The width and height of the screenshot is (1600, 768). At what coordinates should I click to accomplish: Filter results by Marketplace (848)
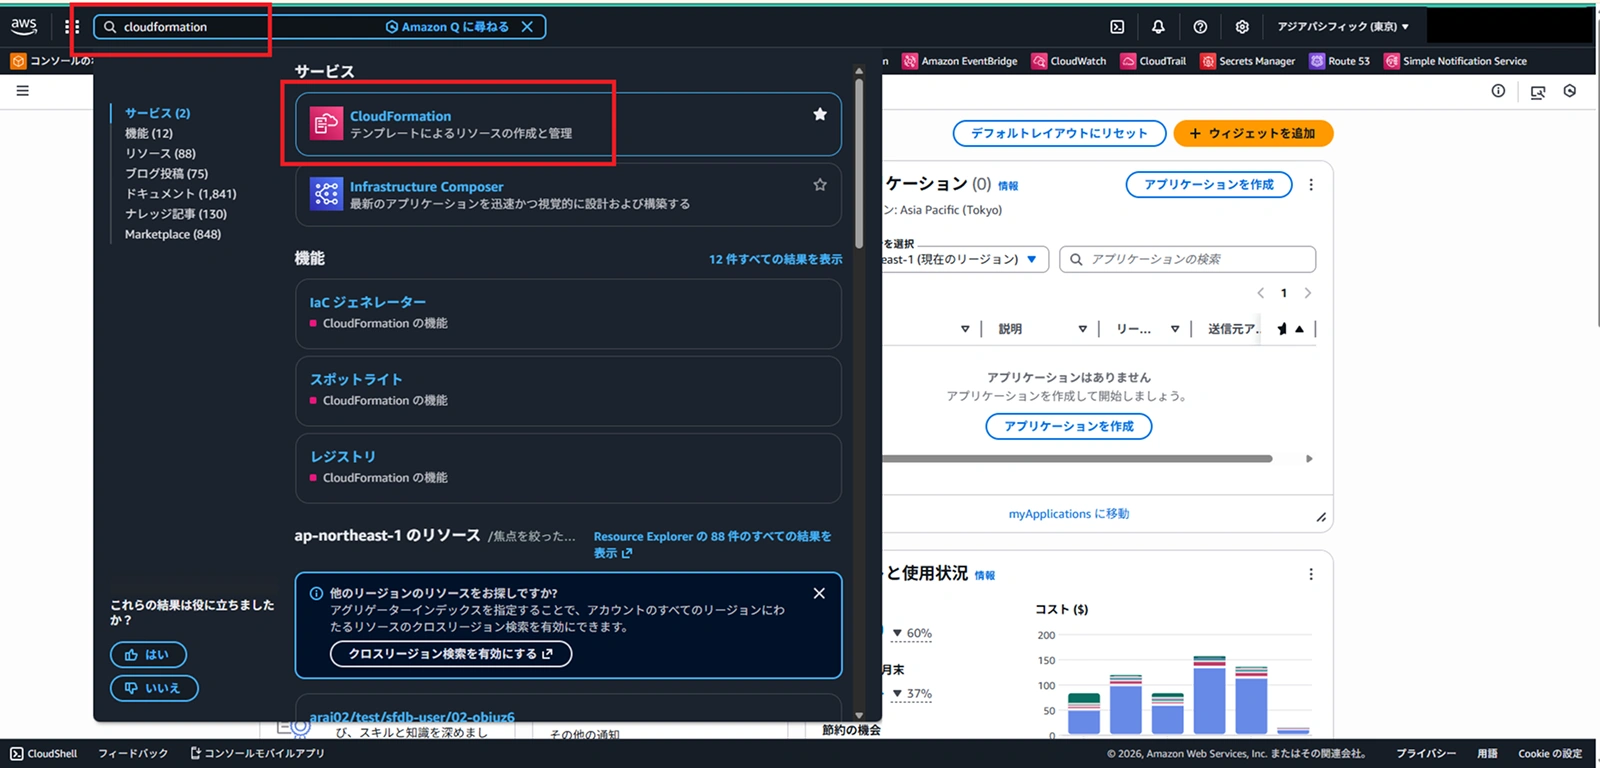click(x=173, y=234)
